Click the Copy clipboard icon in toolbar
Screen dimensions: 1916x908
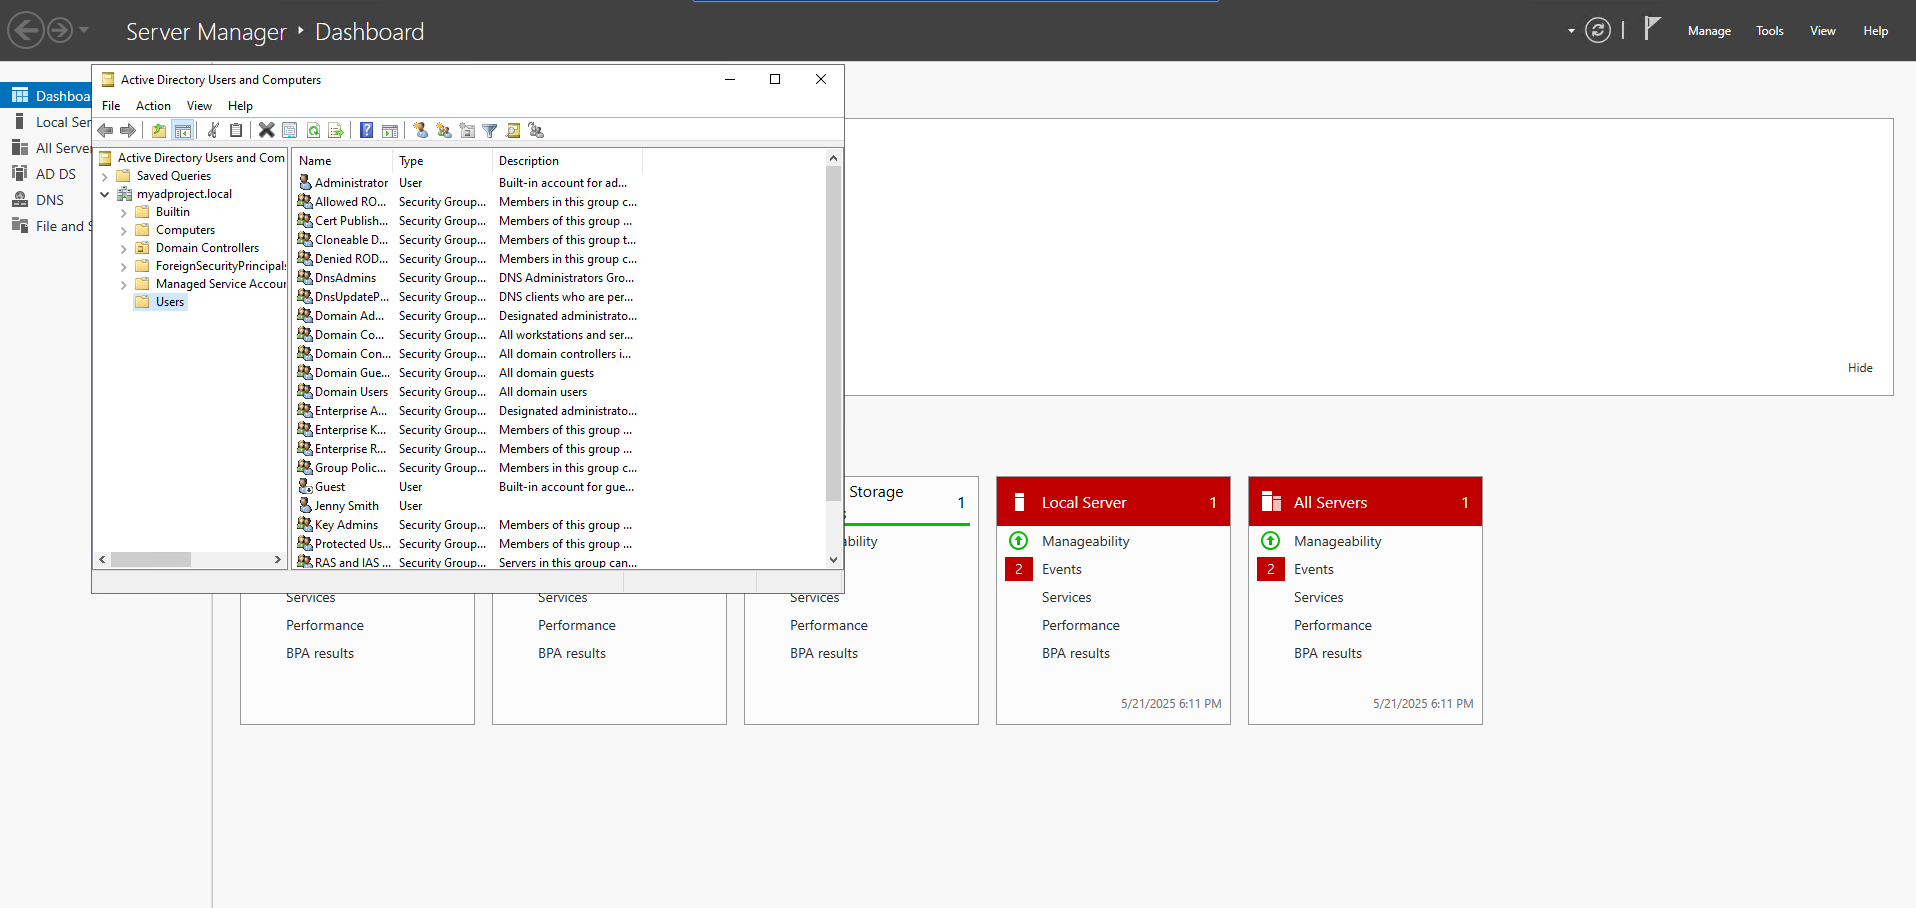pos(236,130)
